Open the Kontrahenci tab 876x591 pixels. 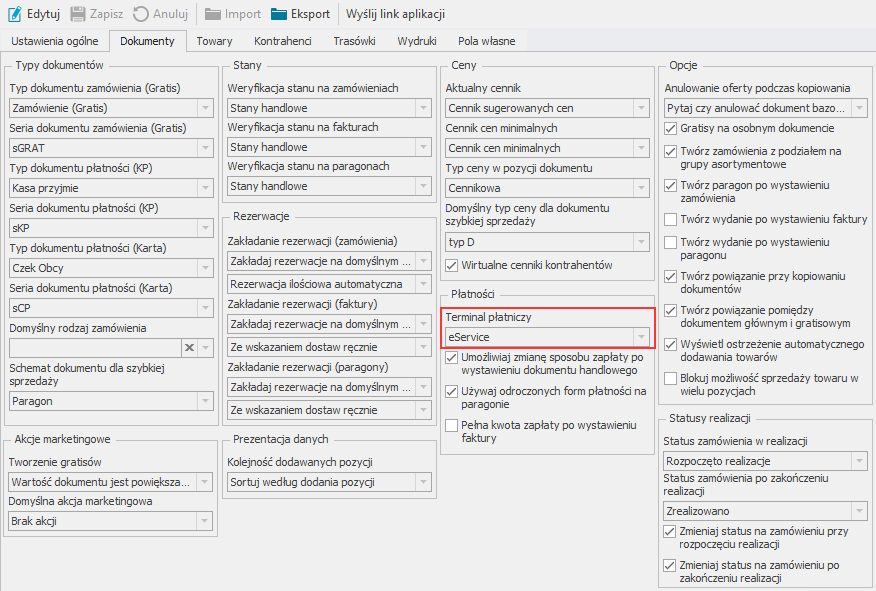[x=283, y=41]
